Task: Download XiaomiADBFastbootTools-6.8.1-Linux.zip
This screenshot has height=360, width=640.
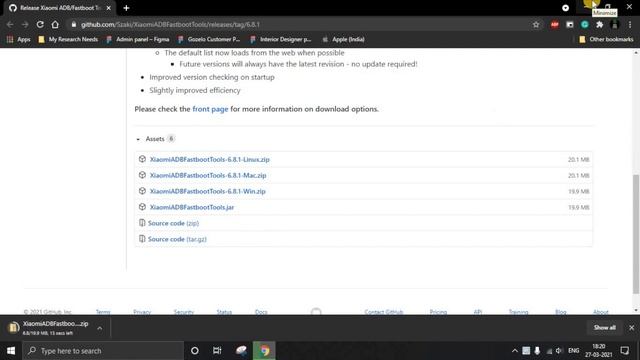Action: pyautogui.click(x=210, y=160)
